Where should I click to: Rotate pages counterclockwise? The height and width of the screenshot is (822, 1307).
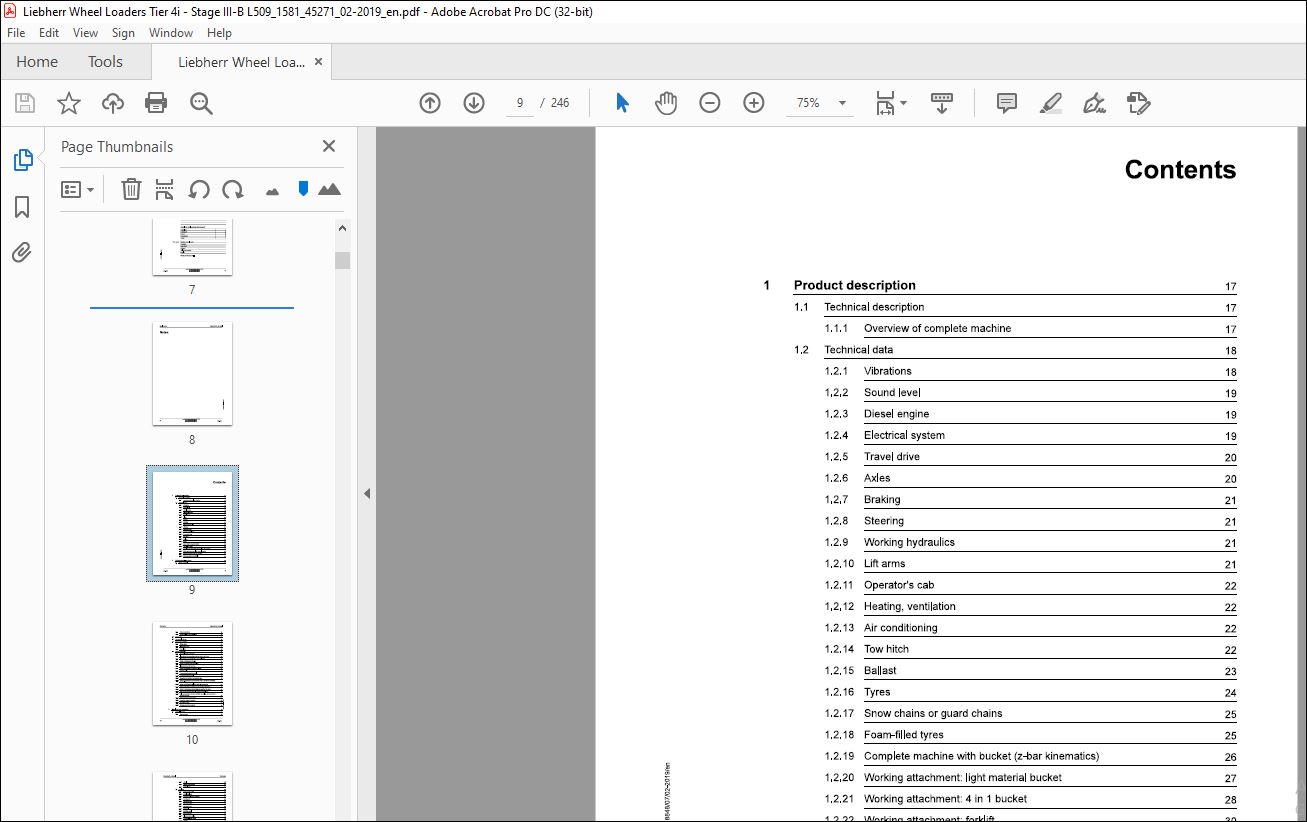(x=199, y=189)
